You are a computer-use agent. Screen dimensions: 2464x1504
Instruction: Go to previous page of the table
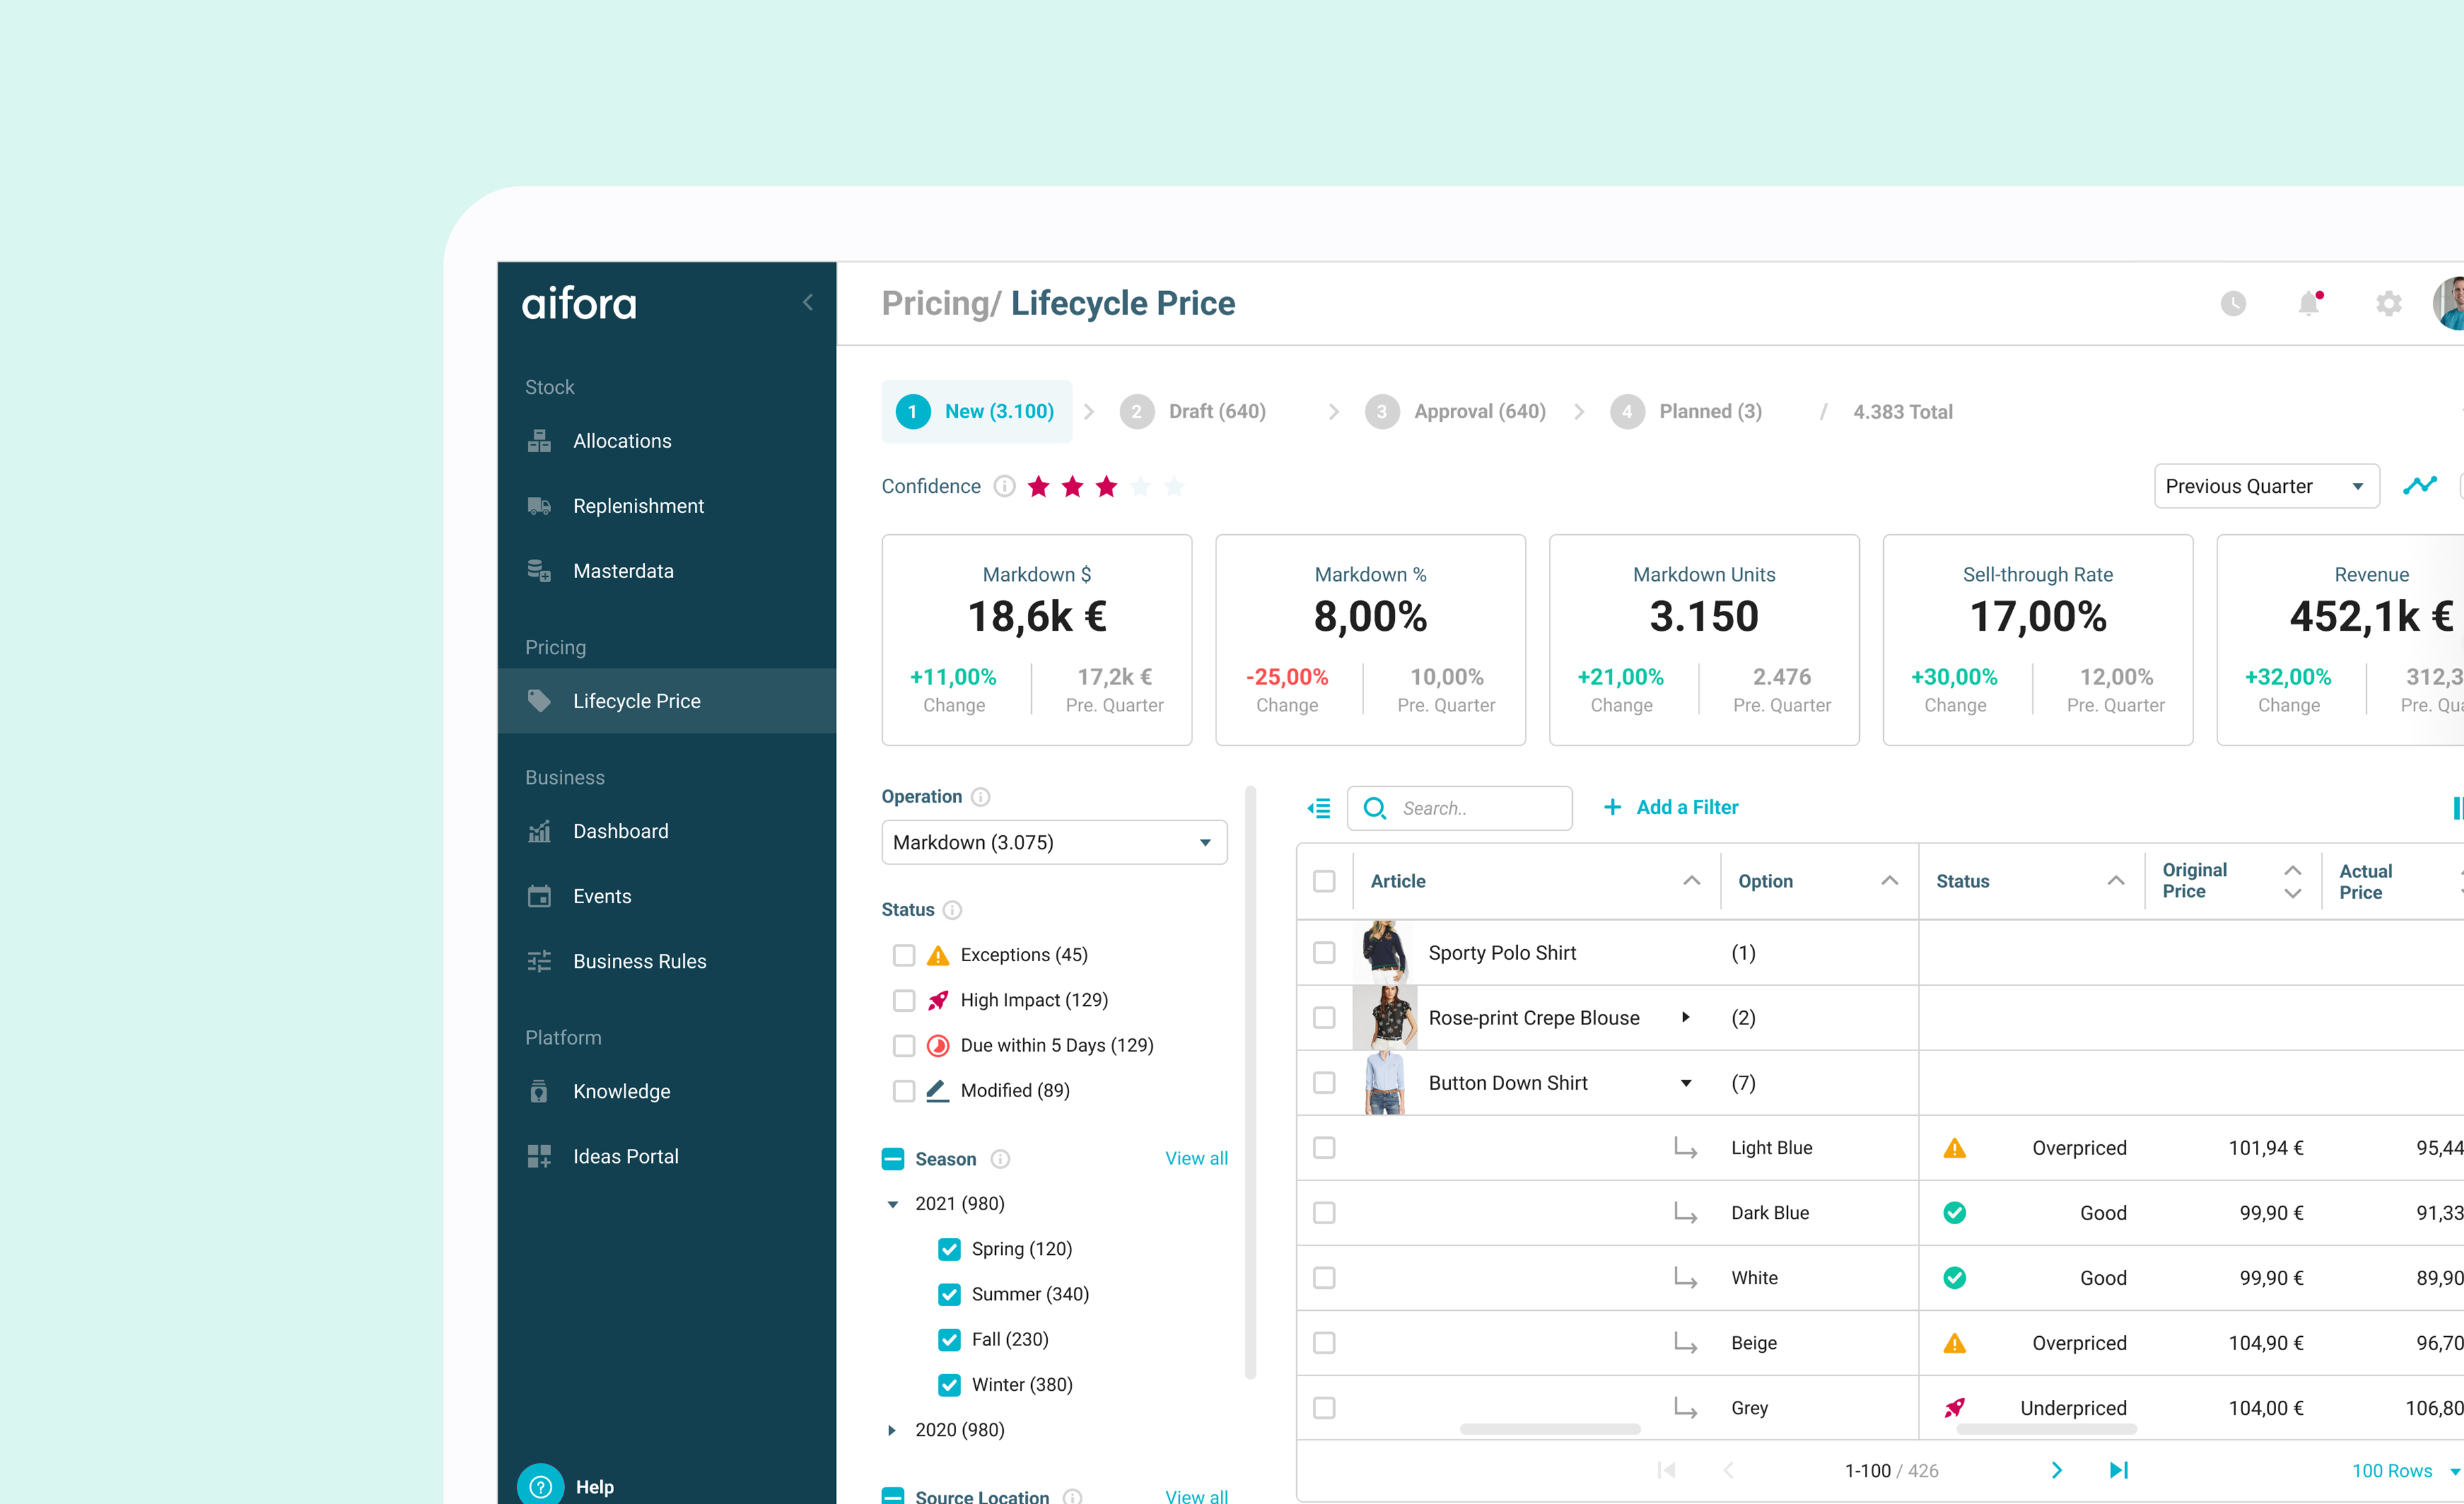coord(1728,1470)
